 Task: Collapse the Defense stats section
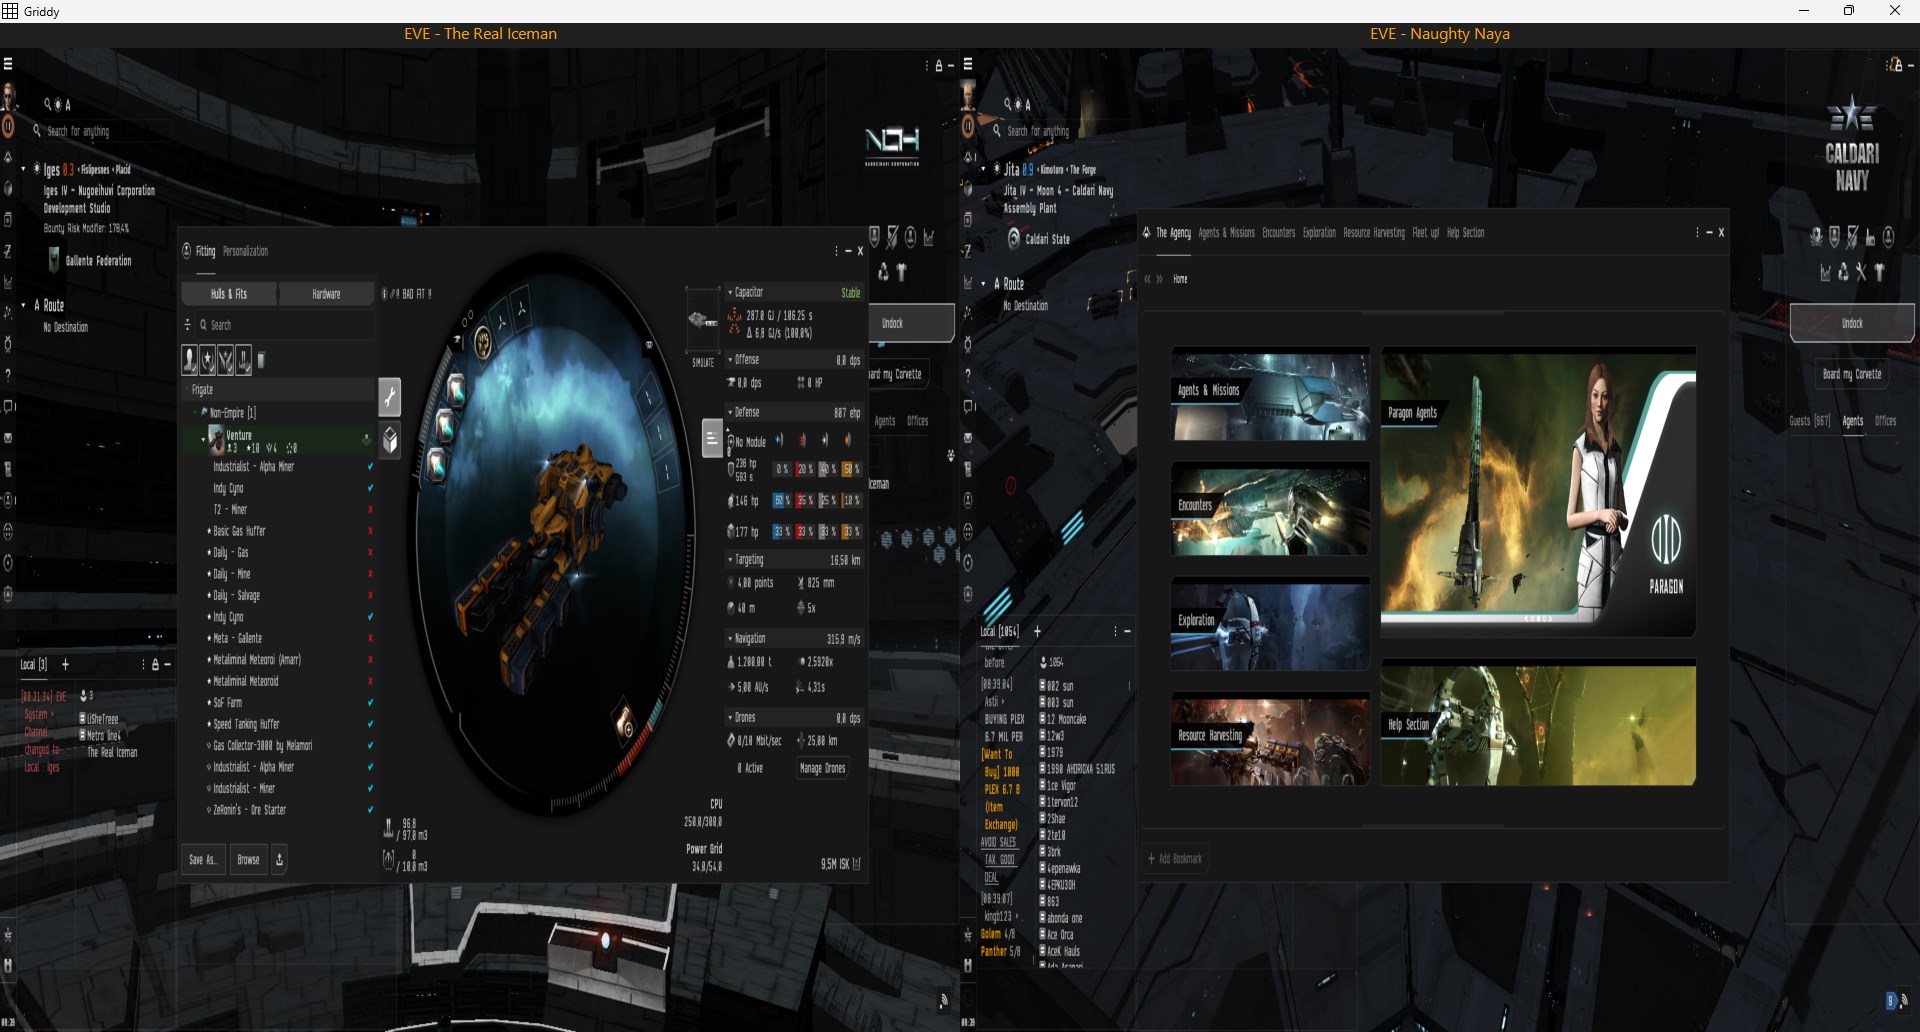point(730,412)
